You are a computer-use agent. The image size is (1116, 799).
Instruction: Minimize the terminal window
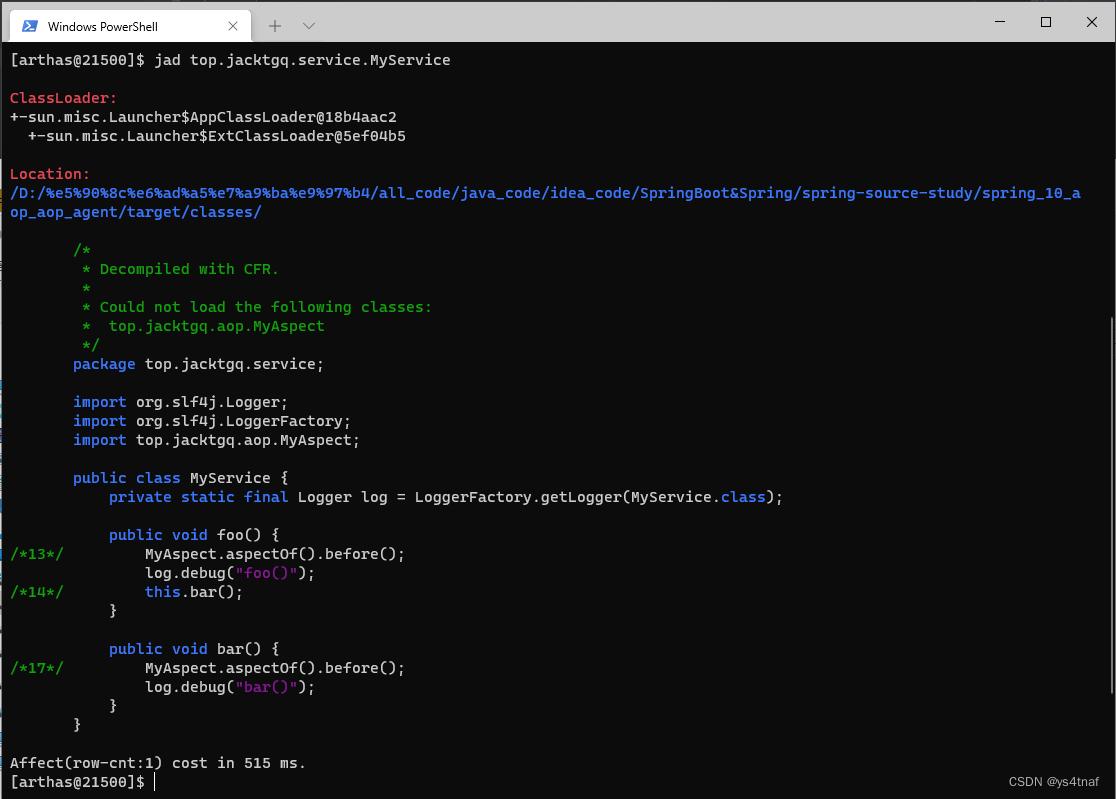(x=999, y=21)
